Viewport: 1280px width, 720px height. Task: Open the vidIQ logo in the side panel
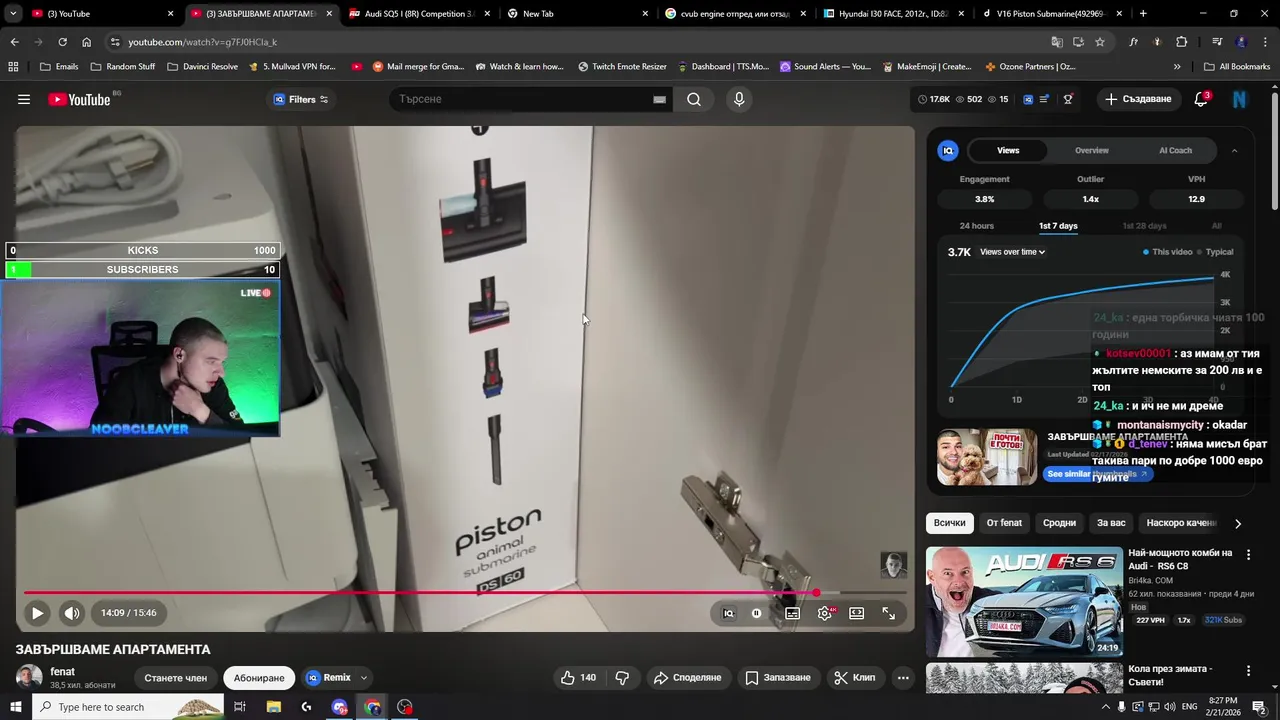click(x=948, y=150)
